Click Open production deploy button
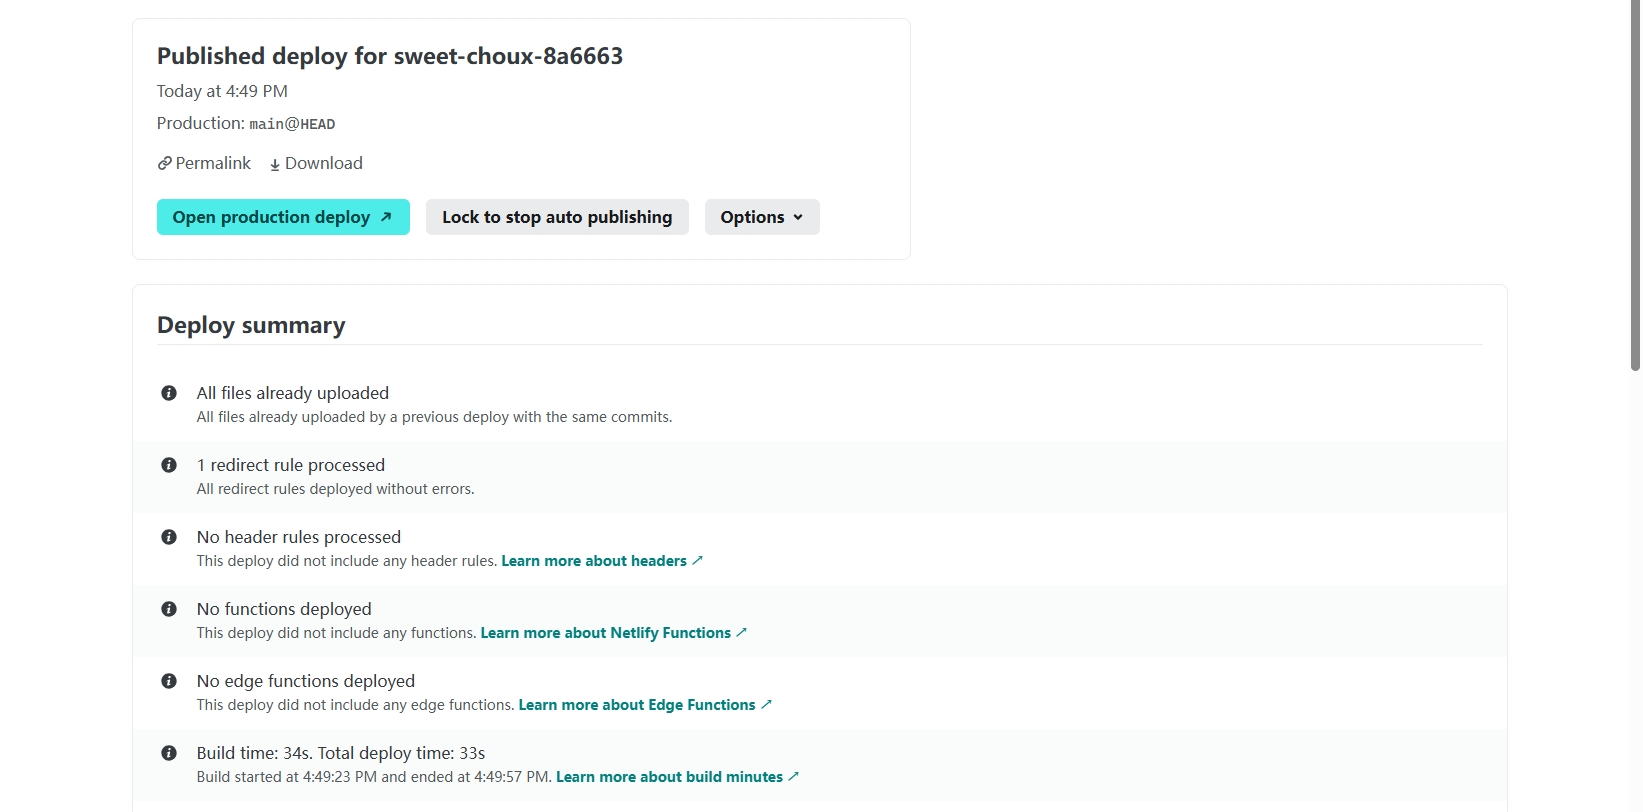The width and height of the screenshot is (1643, 812). [283, 217]
